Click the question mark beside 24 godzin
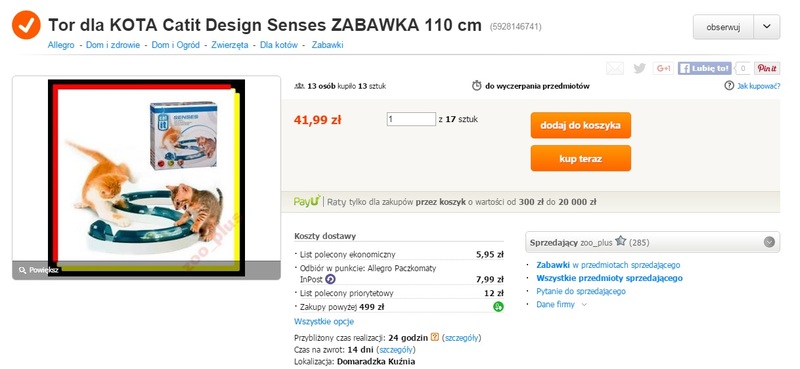This screenshot has width=800, height=369. pos(435,337)
